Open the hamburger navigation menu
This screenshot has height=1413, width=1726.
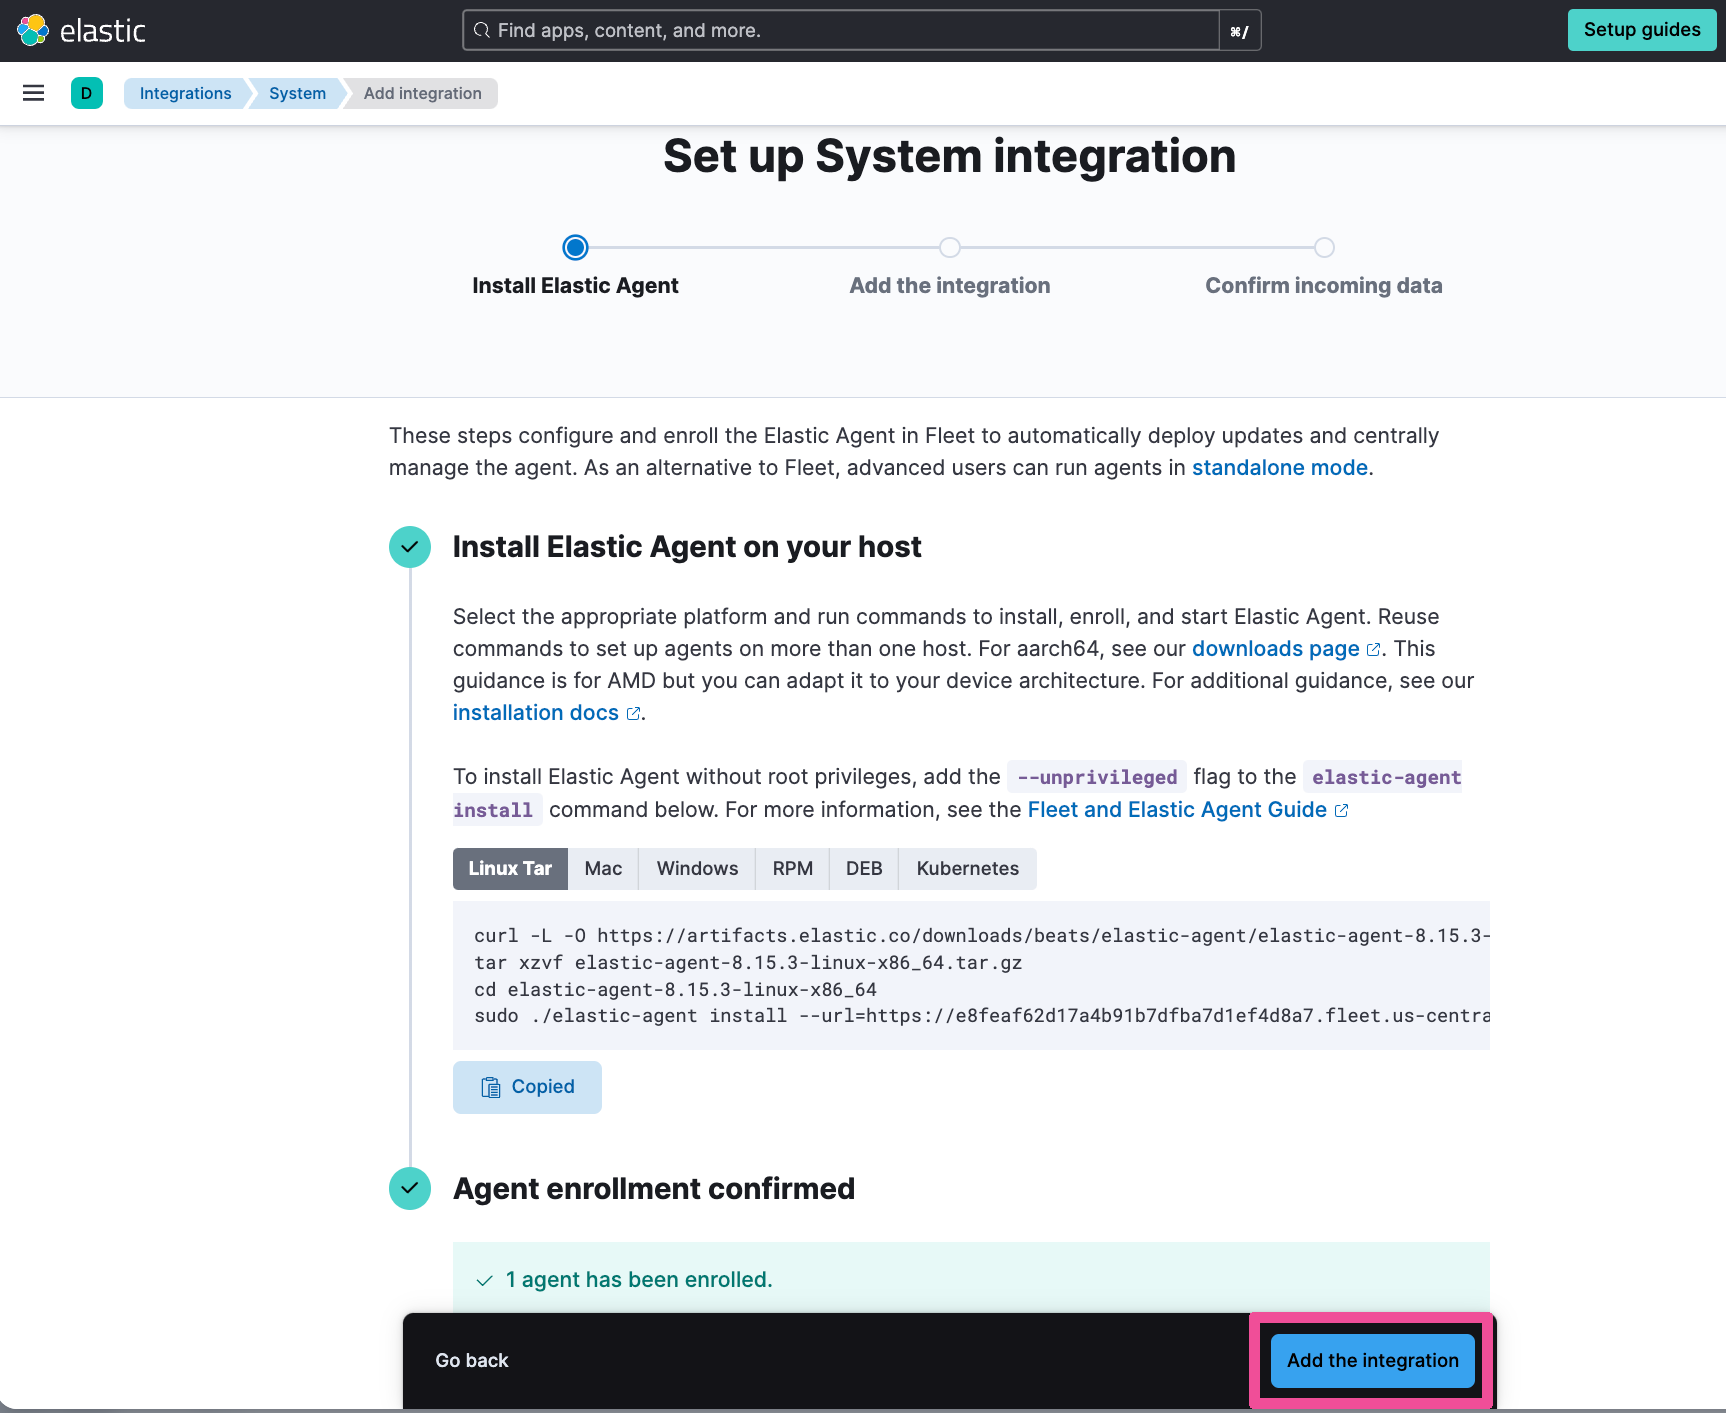pos(33,93)
